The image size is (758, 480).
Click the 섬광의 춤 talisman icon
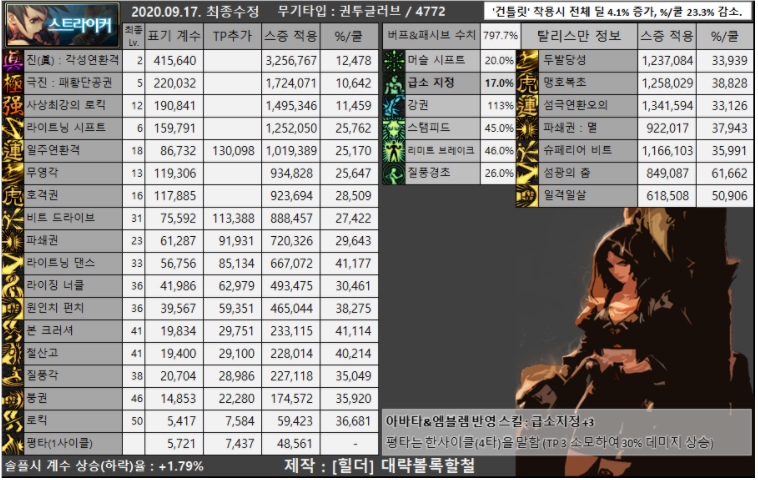click(527, 173)
